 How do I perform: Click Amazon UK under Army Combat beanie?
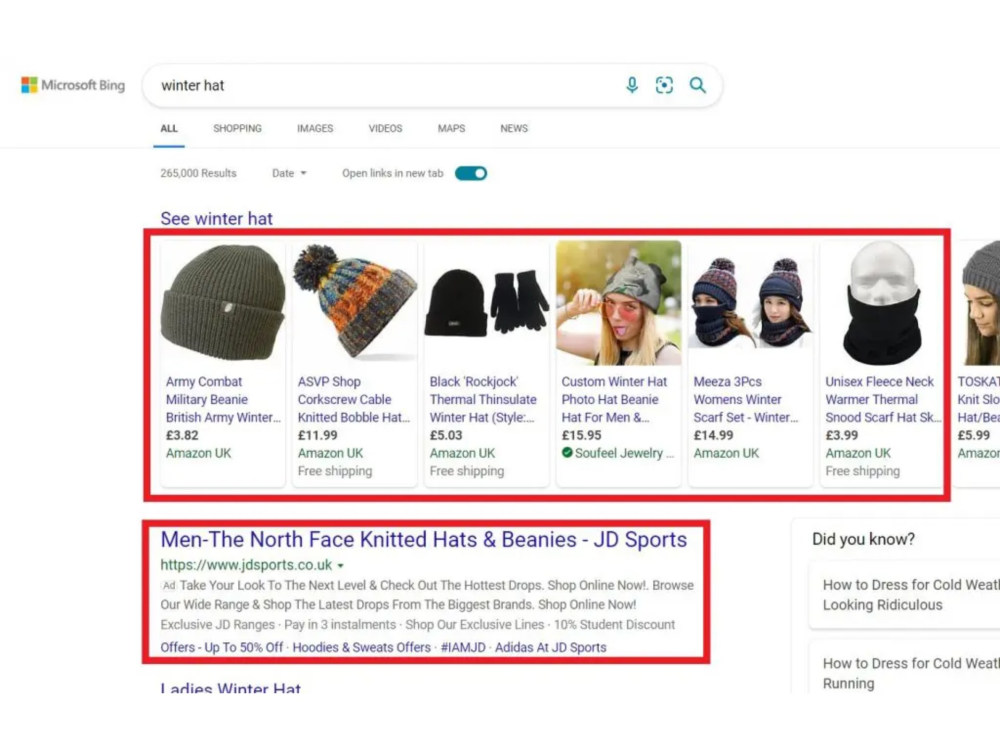(198, 453)
